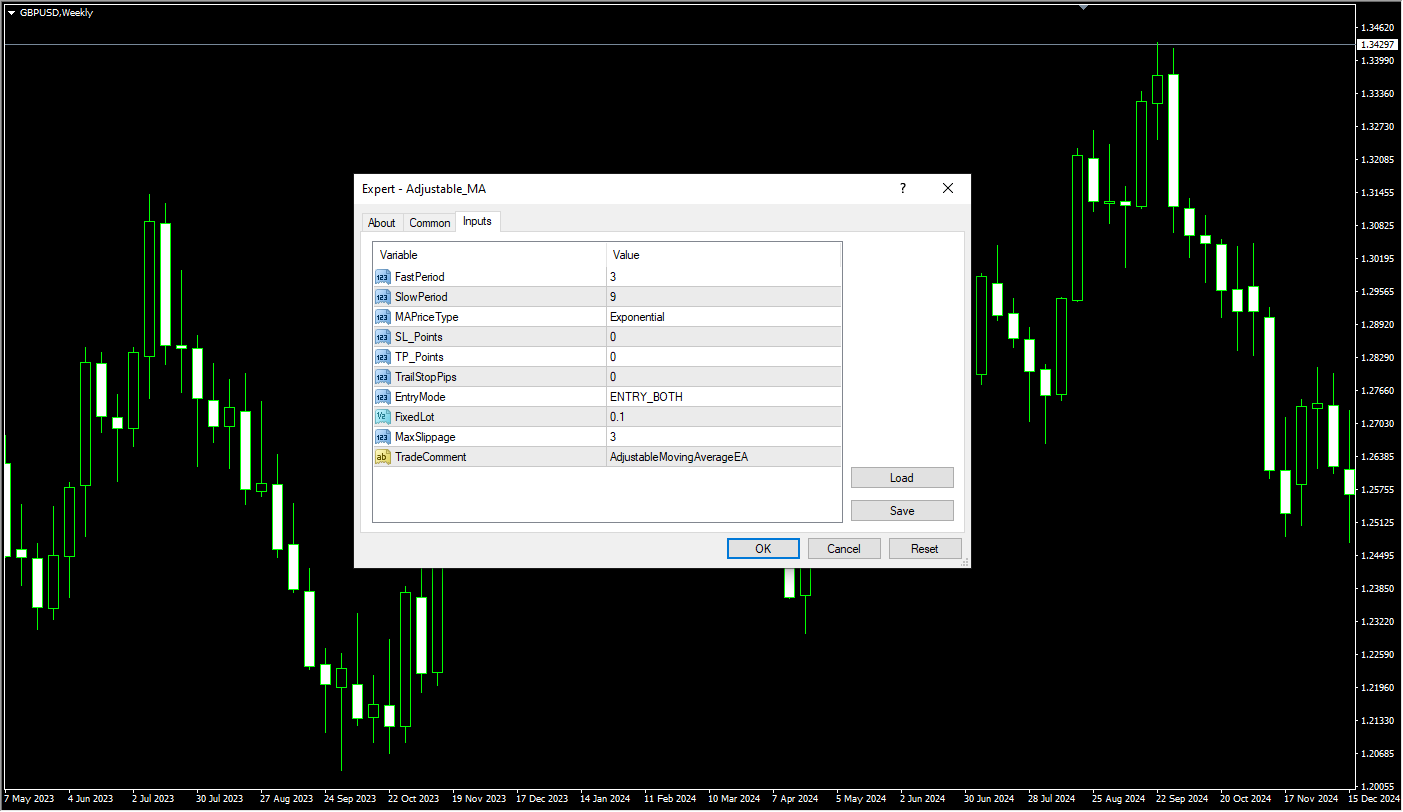Save the input settings

(x=901, y=511)
